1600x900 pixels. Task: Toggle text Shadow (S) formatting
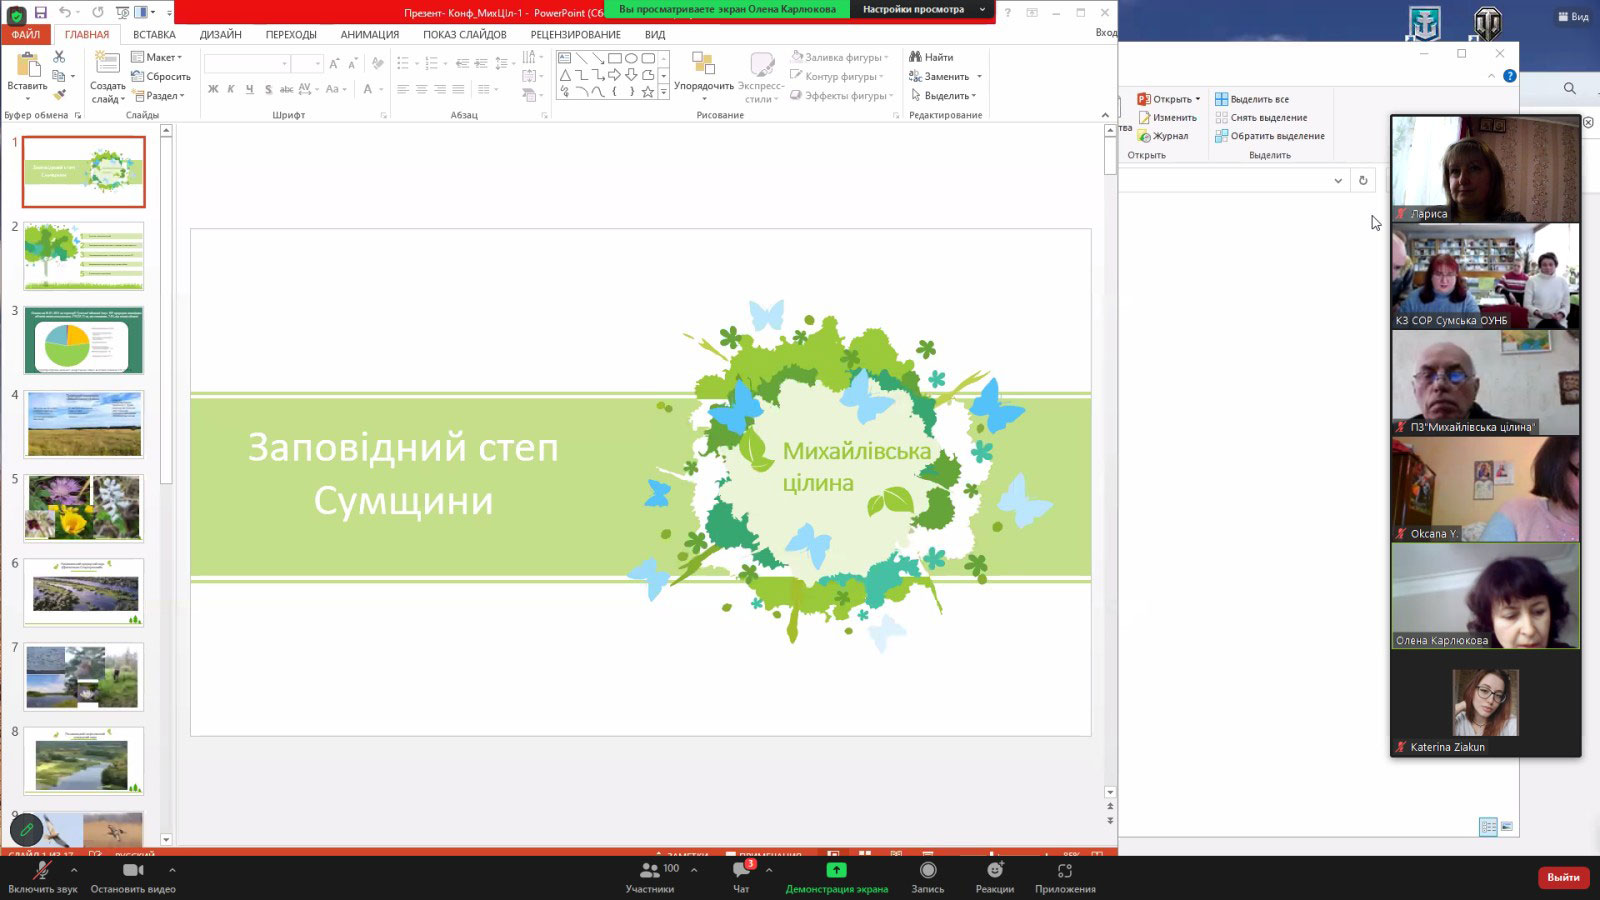click(x=268, y=89)
